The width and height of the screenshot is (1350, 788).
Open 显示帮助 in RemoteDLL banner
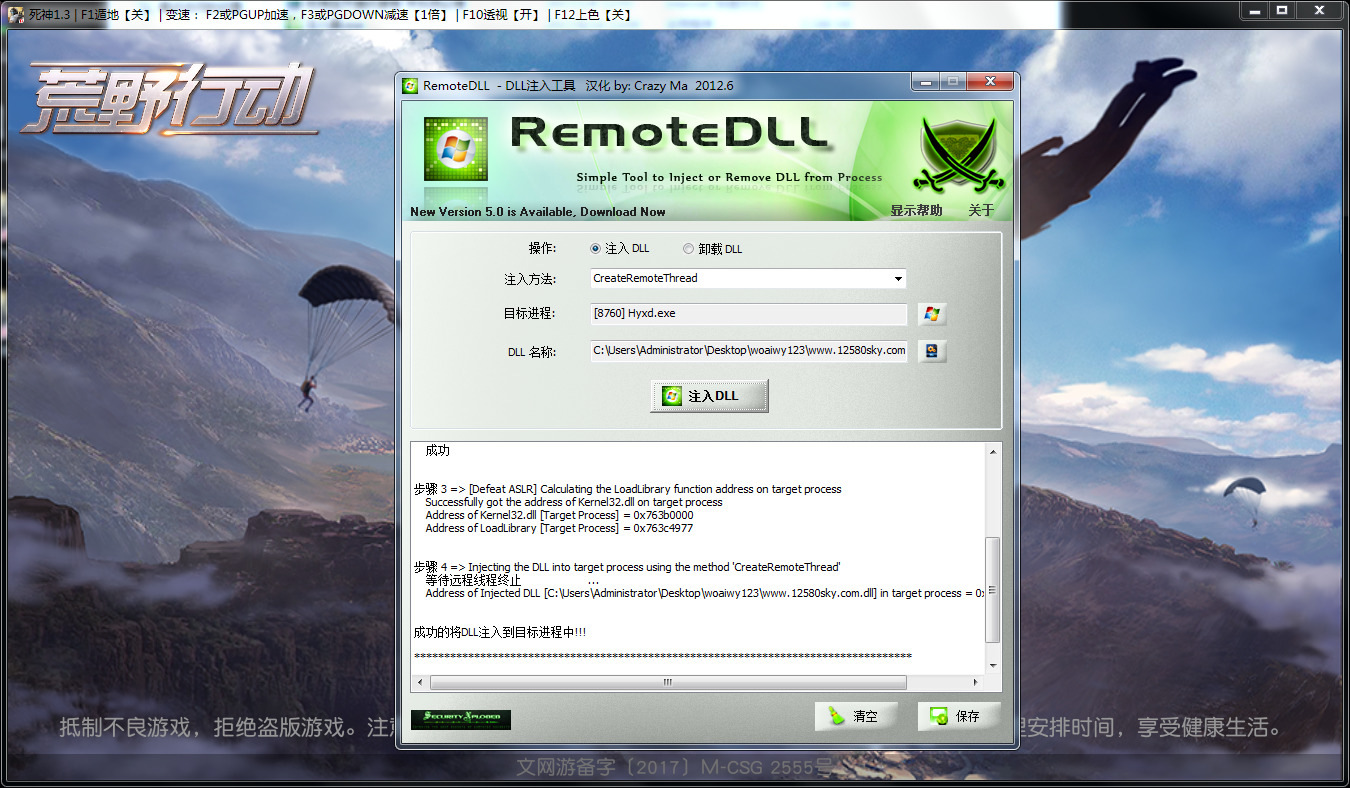point(916,210)
